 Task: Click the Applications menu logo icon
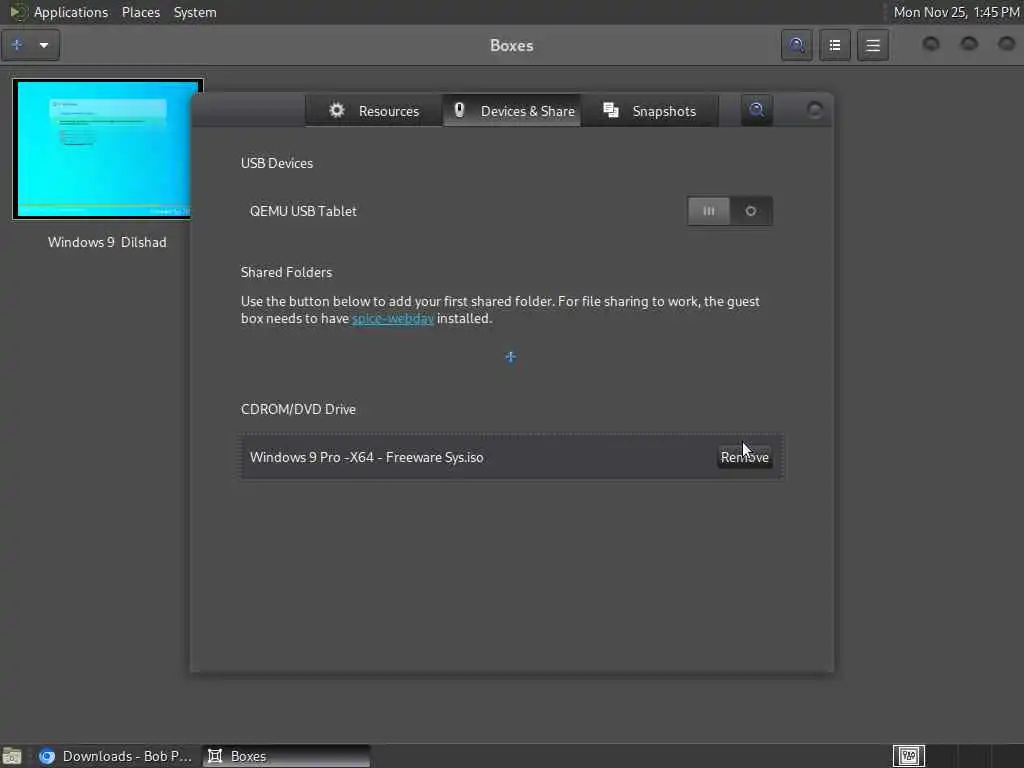tap(18, 12)
